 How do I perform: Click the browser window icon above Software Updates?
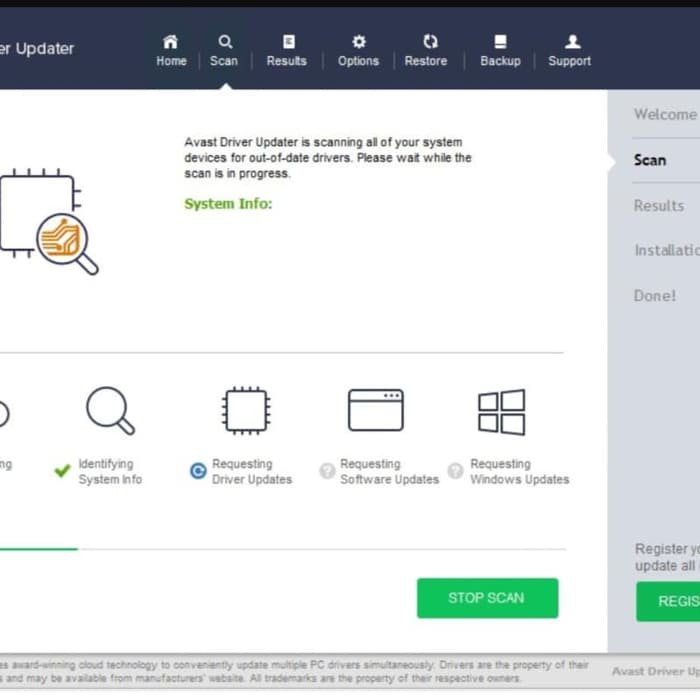coord(375,410)
